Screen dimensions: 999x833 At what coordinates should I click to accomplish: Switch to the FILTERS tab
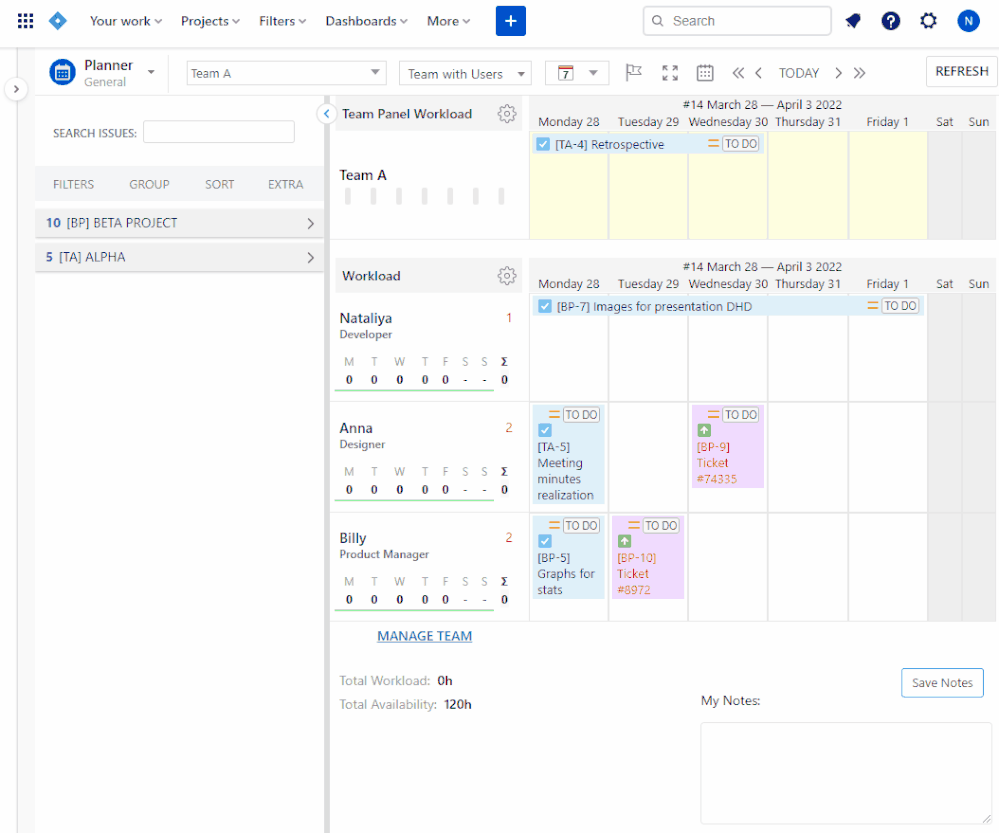pyautogui.click(x=73, y=184)
